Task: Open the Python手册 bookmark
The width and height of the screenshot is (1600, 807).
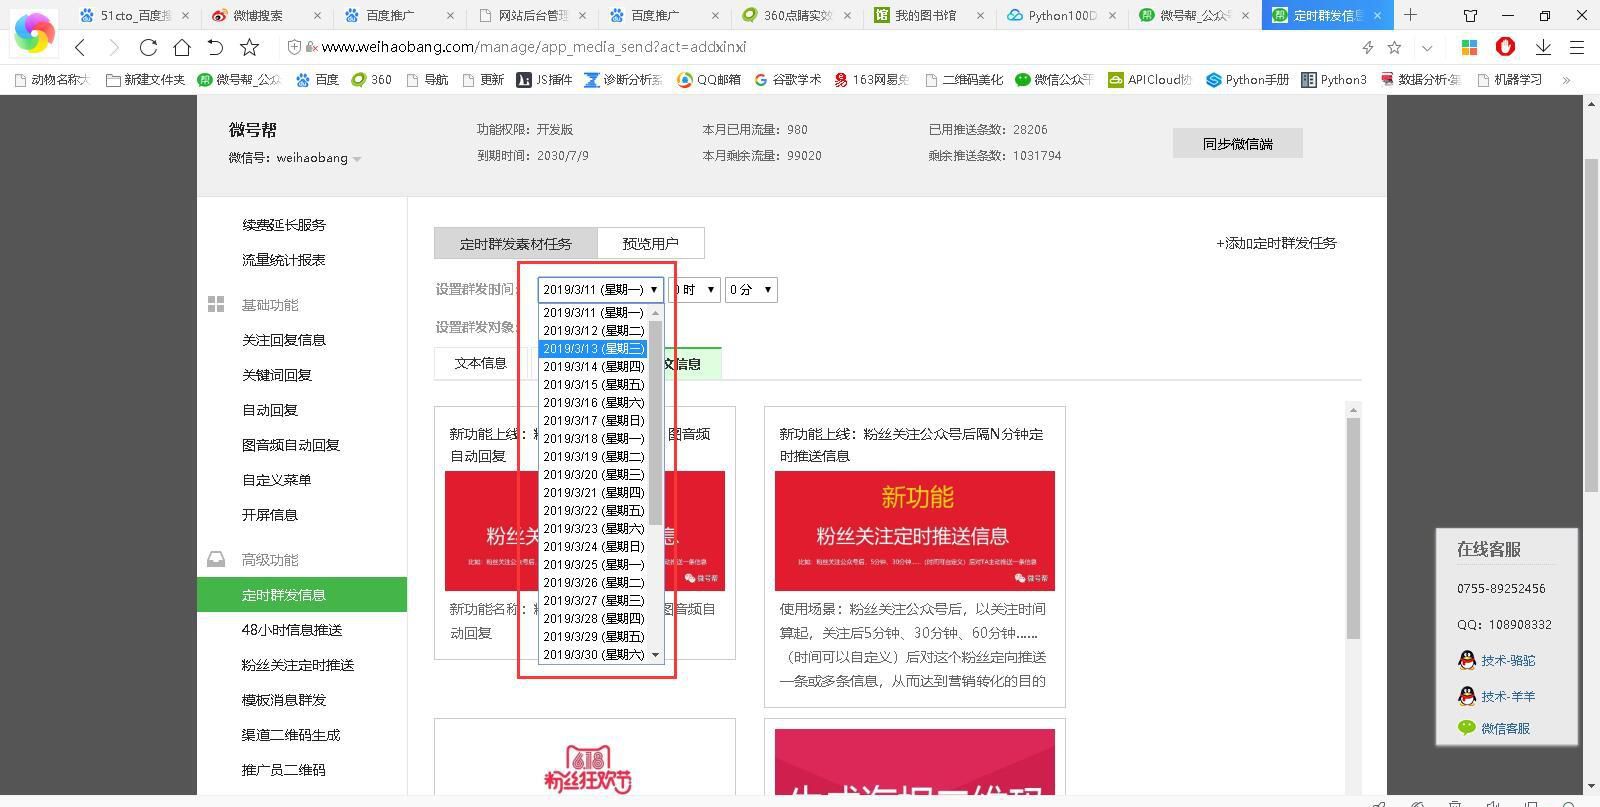Action: pos(1247,80)
